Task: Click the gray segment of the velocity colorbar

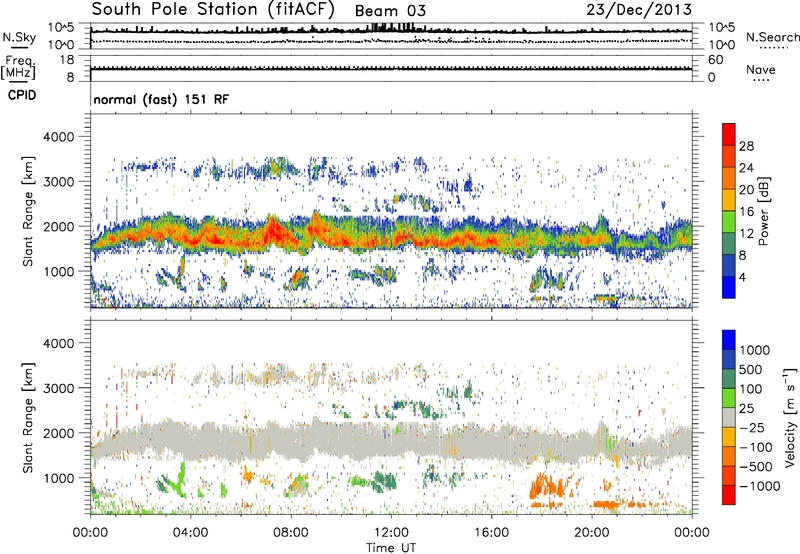Action: 729,417
